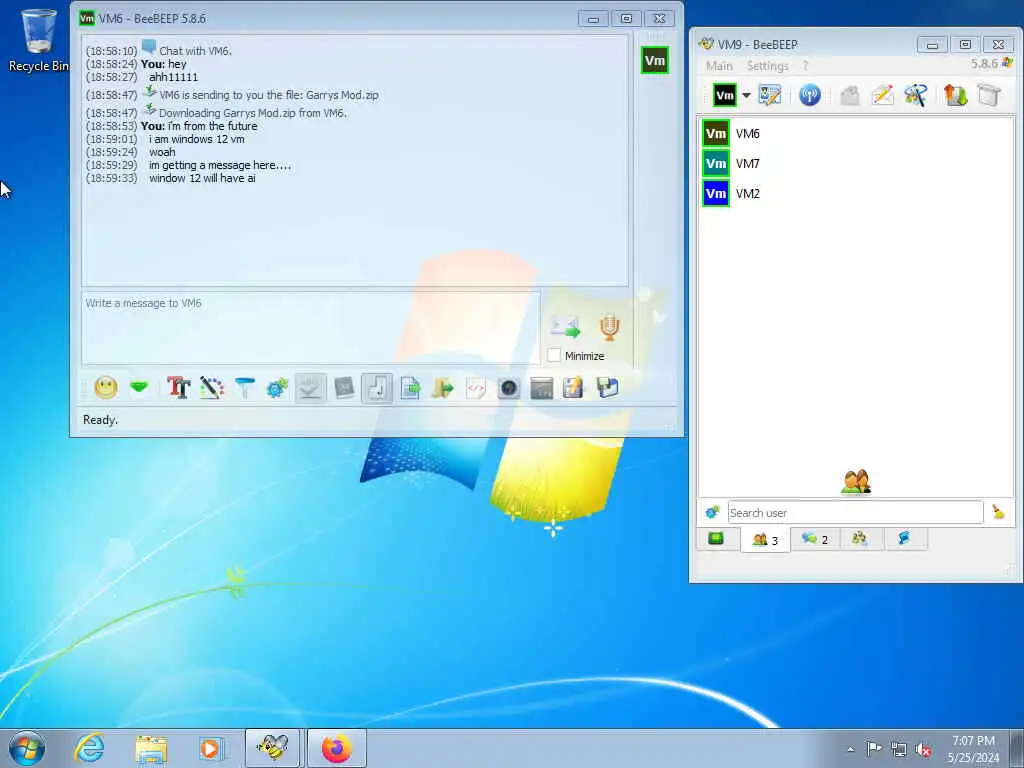The height and width of the screenshot is (768, 1024).
Task: Select user VM2 in the user list
Action: (856, 193)
